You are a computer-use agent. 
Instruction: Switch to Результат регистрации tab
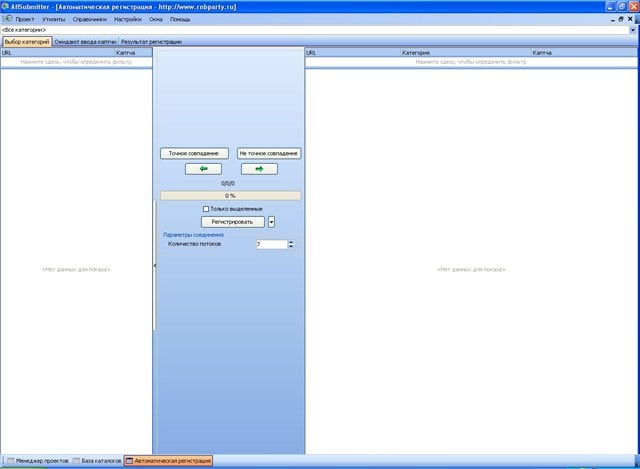pyautogui.click(x=151, y=42)
